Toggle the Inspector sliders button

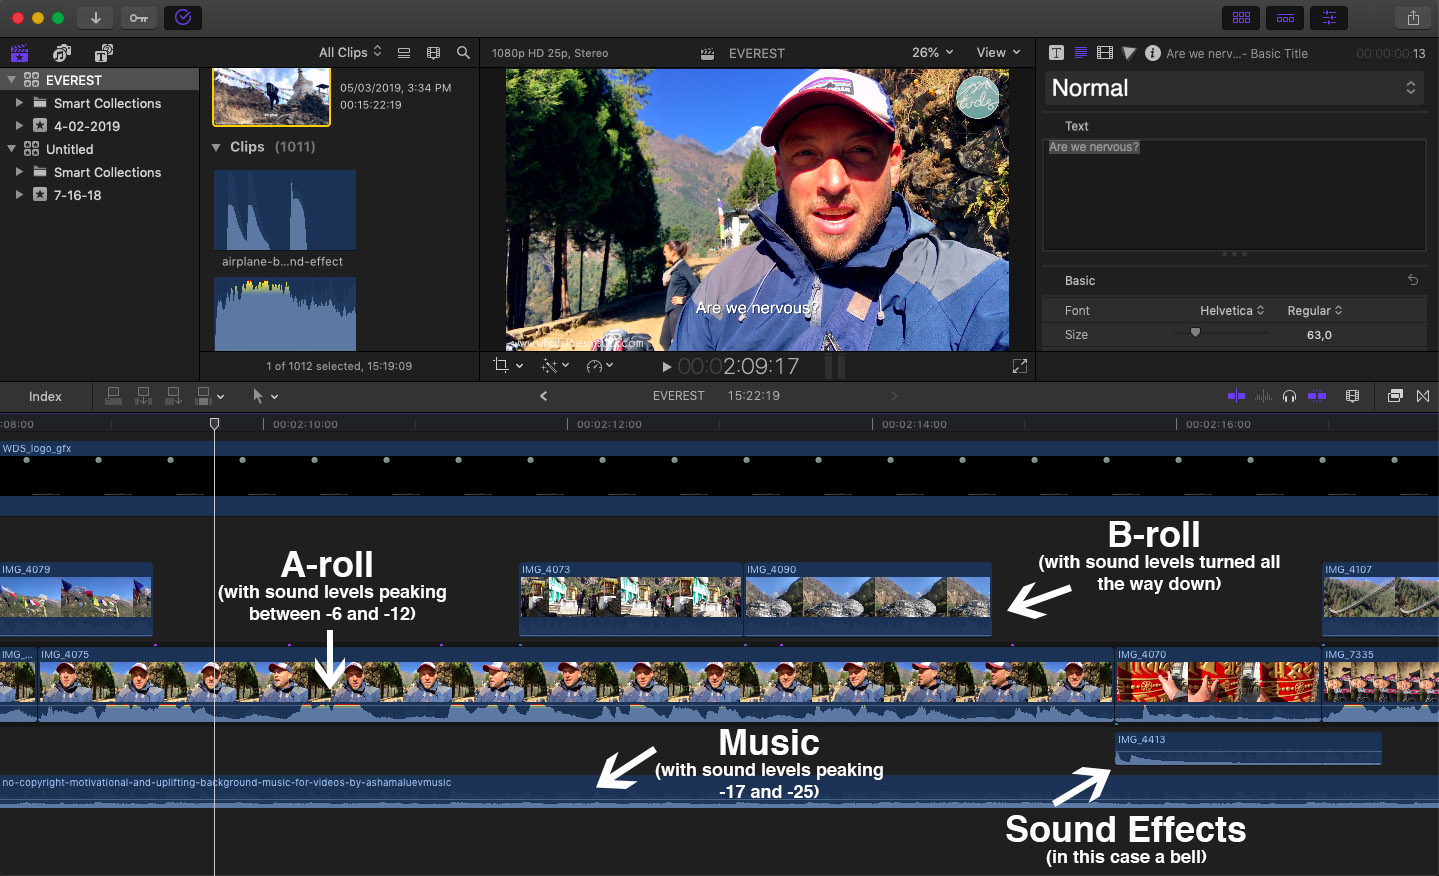[1329, 18]
